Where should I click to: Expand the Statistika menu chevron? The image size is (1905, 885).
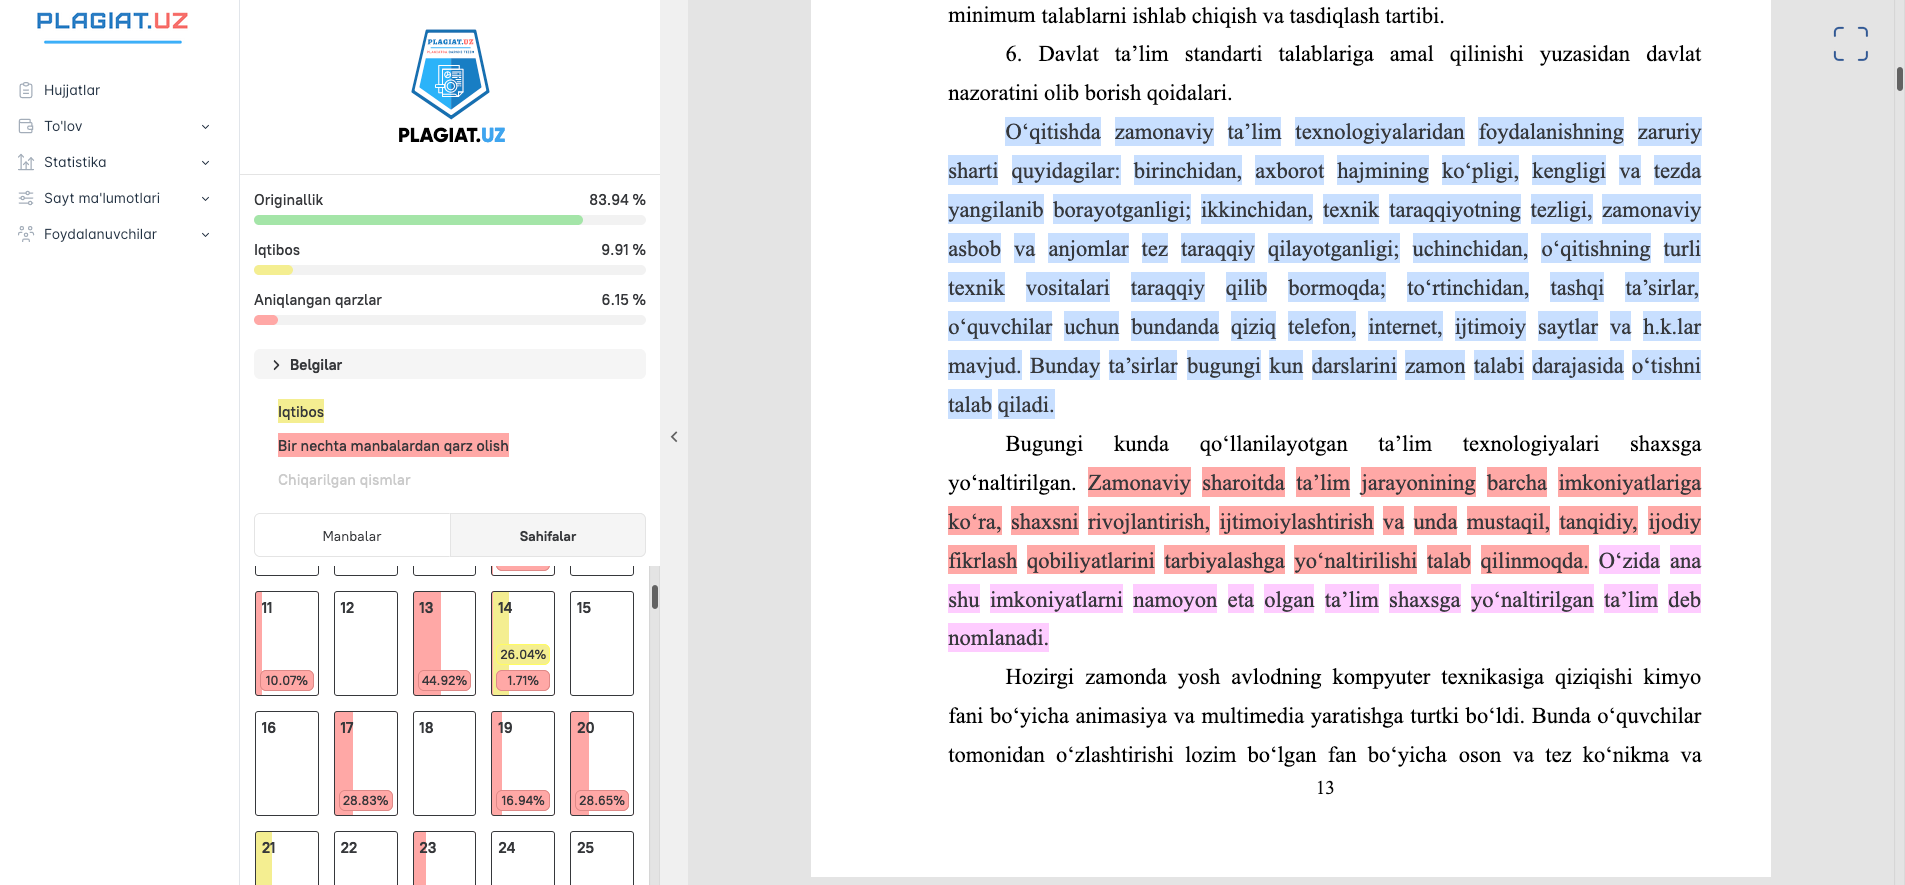pyautogui.click(x=205, y=162)
